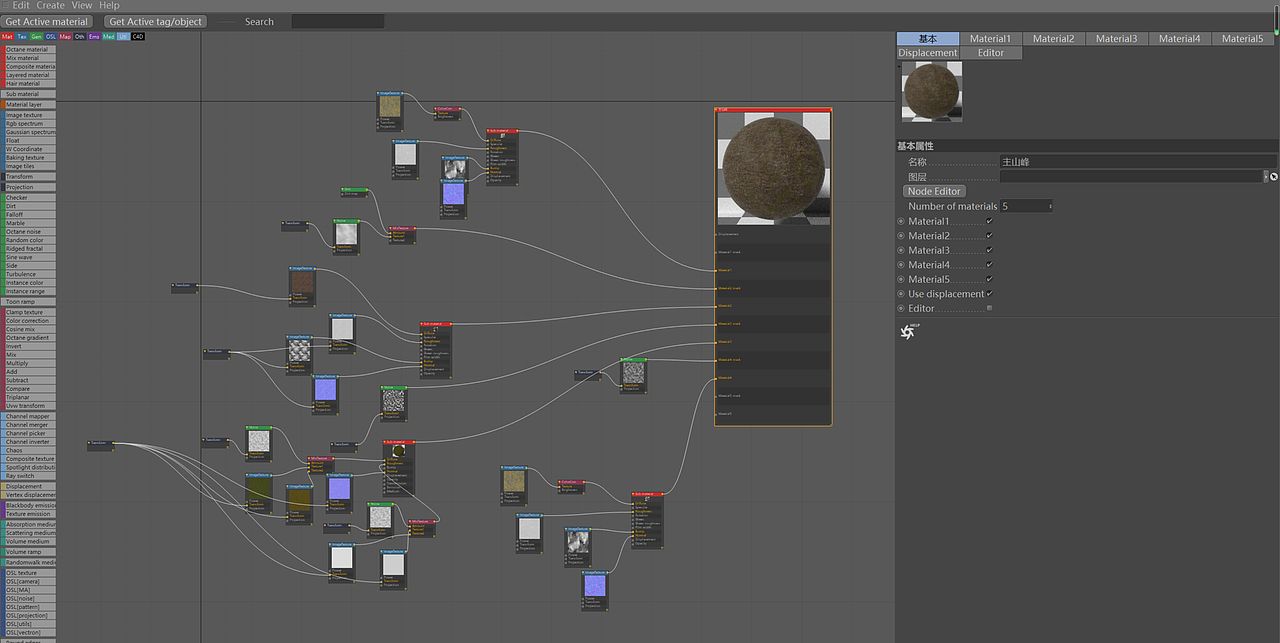Select the large composite material node preview
The height and width of the screenshot is (643, 1280).
(774, 168)
